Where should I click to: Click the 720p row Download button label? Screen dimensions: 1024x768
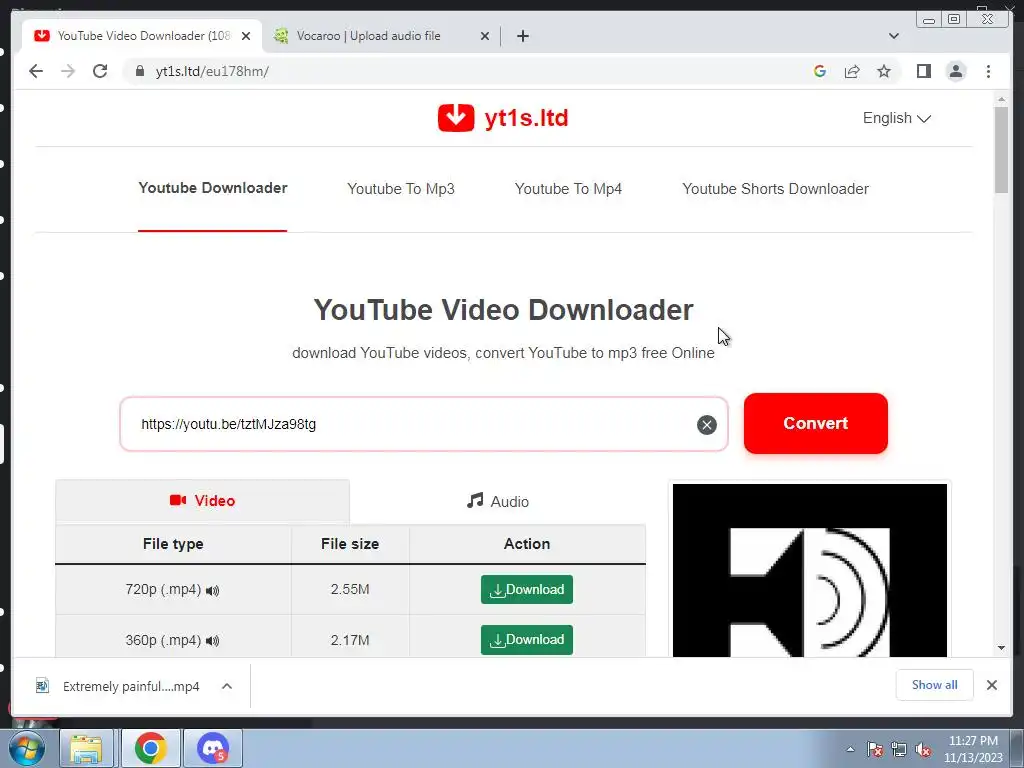click(535, 590)
